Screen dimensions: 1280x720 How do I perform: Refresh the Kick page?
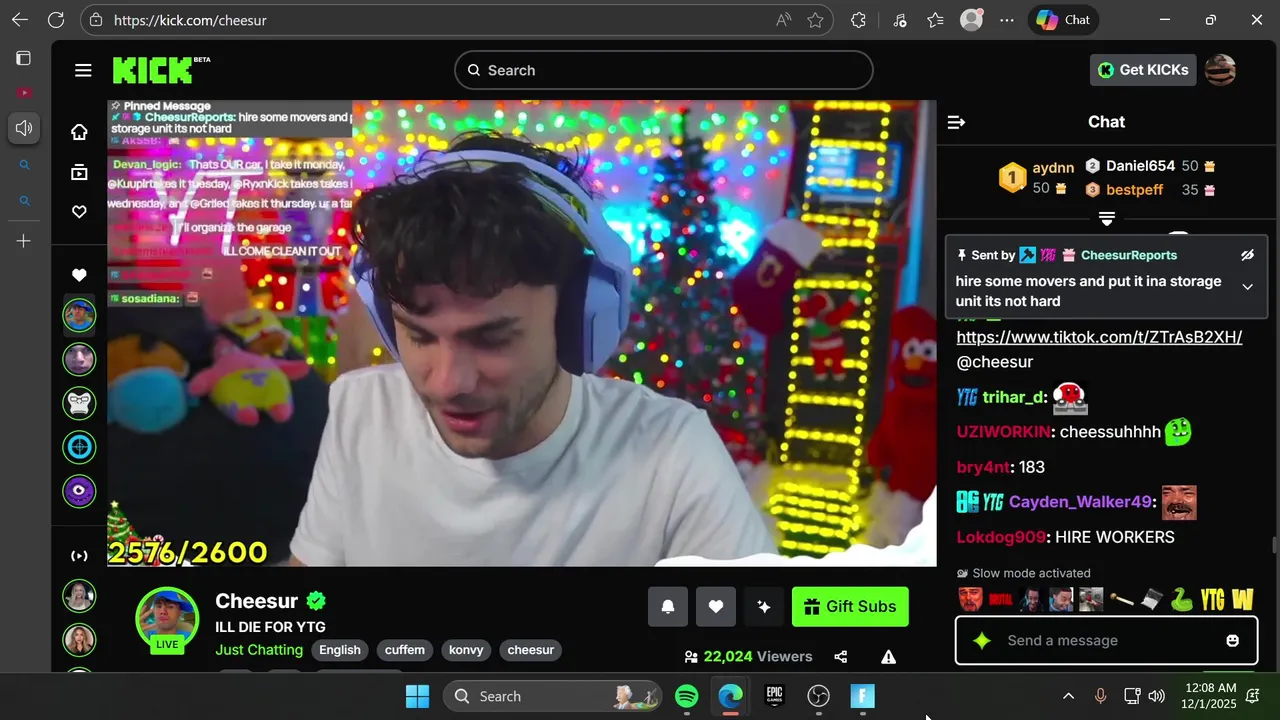[56, 20]
